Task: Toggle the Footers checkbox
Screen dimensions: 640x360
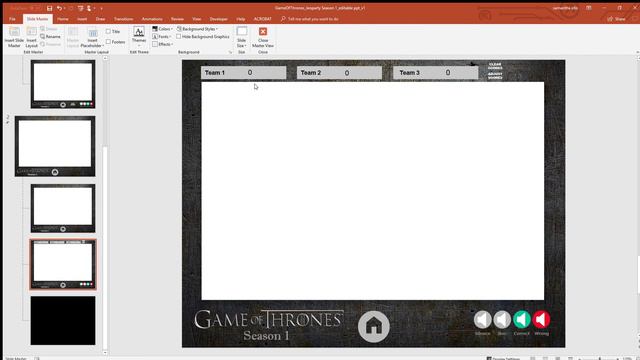Action: tap(108, 42)
